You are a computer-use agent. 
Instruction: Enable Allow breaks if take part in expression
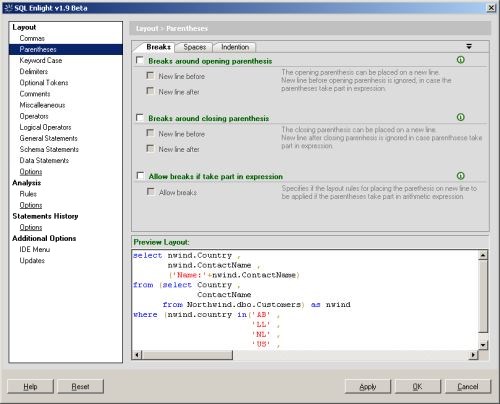click(x=140, y=176)
